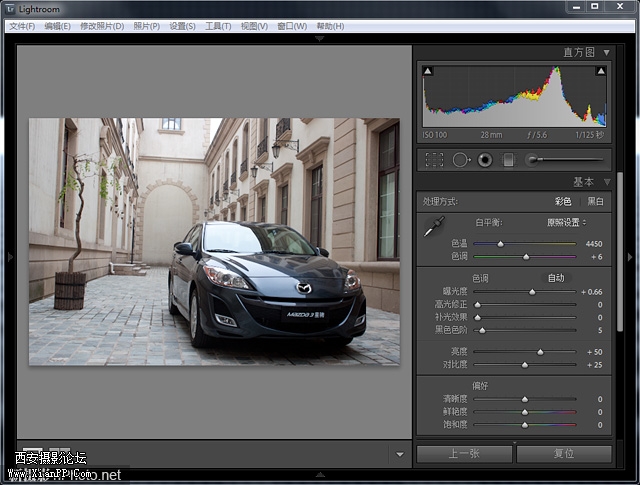This screenshot has height=485, width=640.
Task: Adjust the 对比度 contrast slider handle
Action: click(x=525, y=365)
